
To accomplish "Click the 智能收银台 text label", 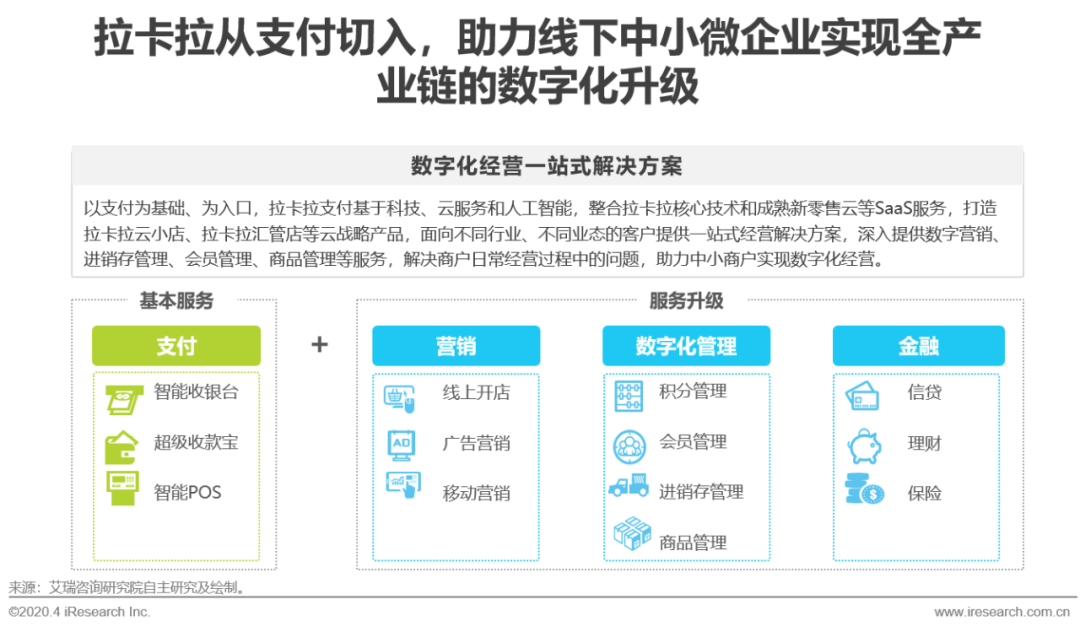I will point(196,392).
